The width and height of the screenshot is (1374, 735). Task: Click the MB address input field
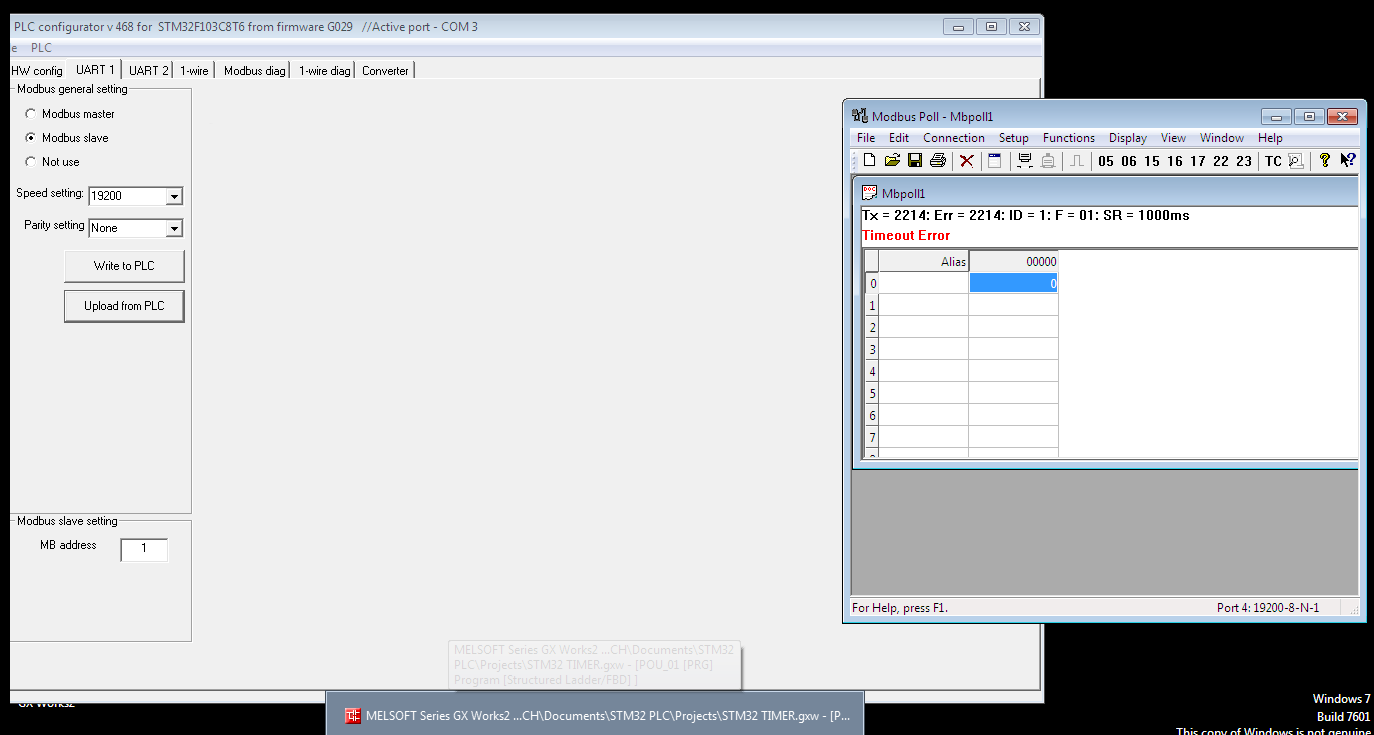[x=144, y=549]
